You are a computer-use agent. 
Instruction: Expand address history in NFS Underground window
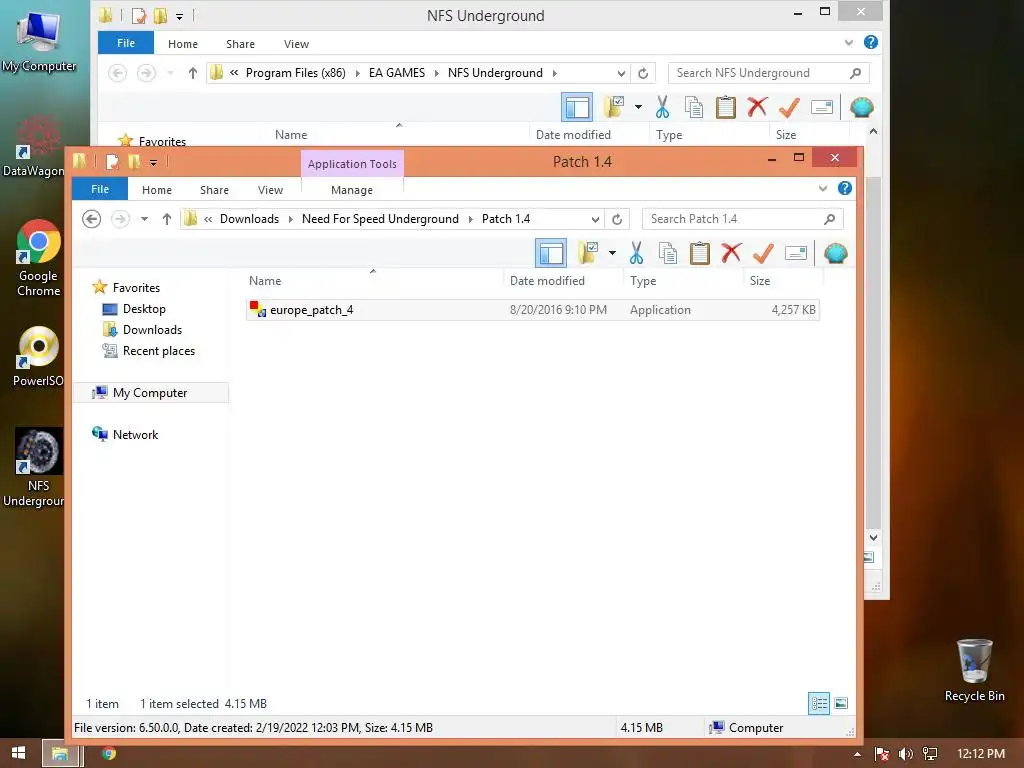point(621,73)
